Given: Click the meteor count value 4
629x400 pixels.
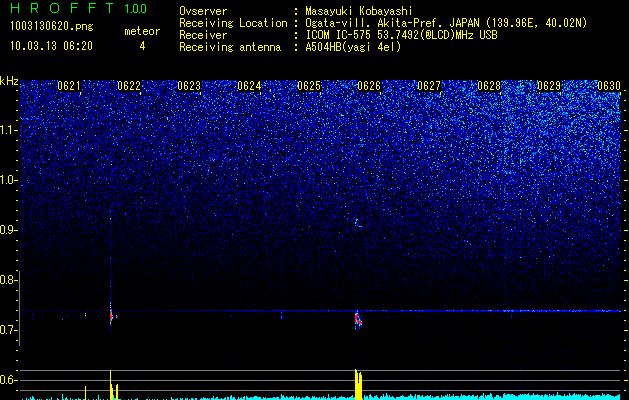Looking at the screenshot, I should [x=142, y=46].
